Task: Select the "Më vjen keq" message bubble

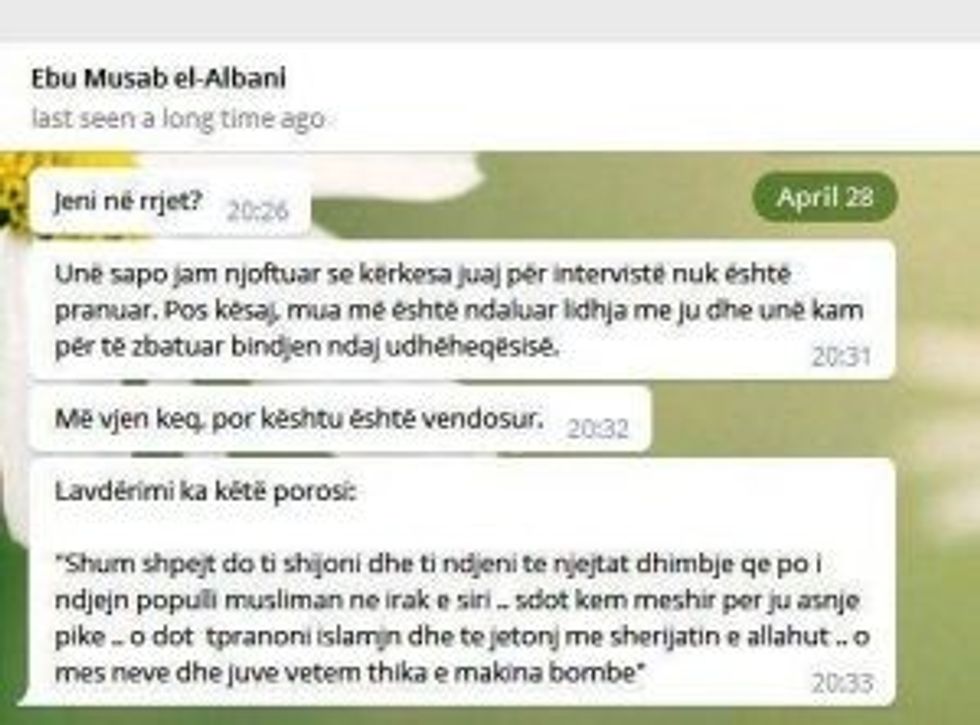Action: click(x=340, y=419)
